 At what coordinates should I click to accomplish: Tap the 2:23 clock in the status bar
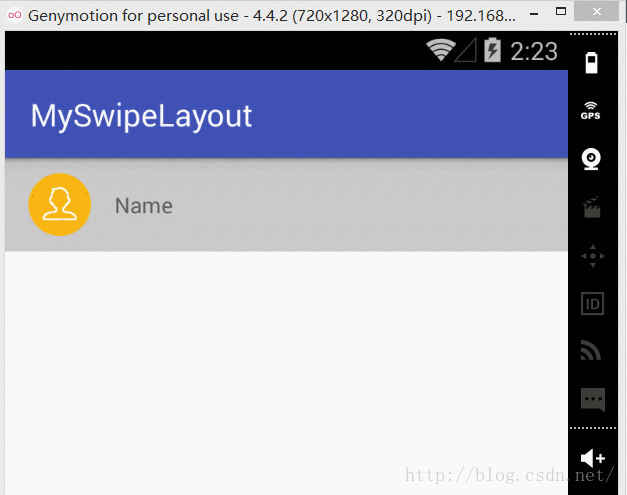534,50
